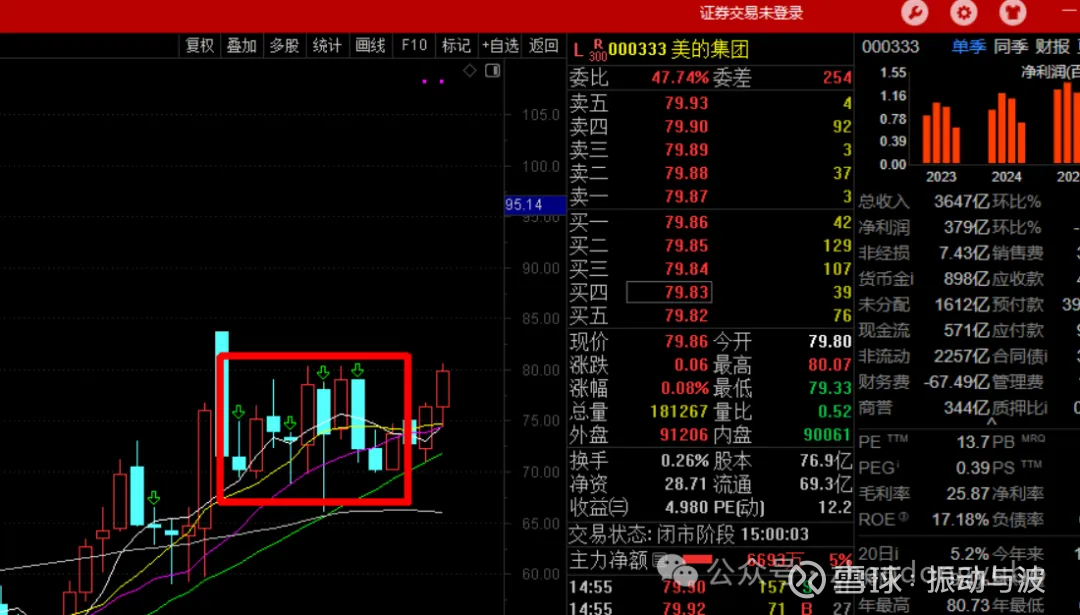Switch to the 单季 tab
Image resolution: width=1080 pixels, height=615 pixels.
tap(968, 47)
